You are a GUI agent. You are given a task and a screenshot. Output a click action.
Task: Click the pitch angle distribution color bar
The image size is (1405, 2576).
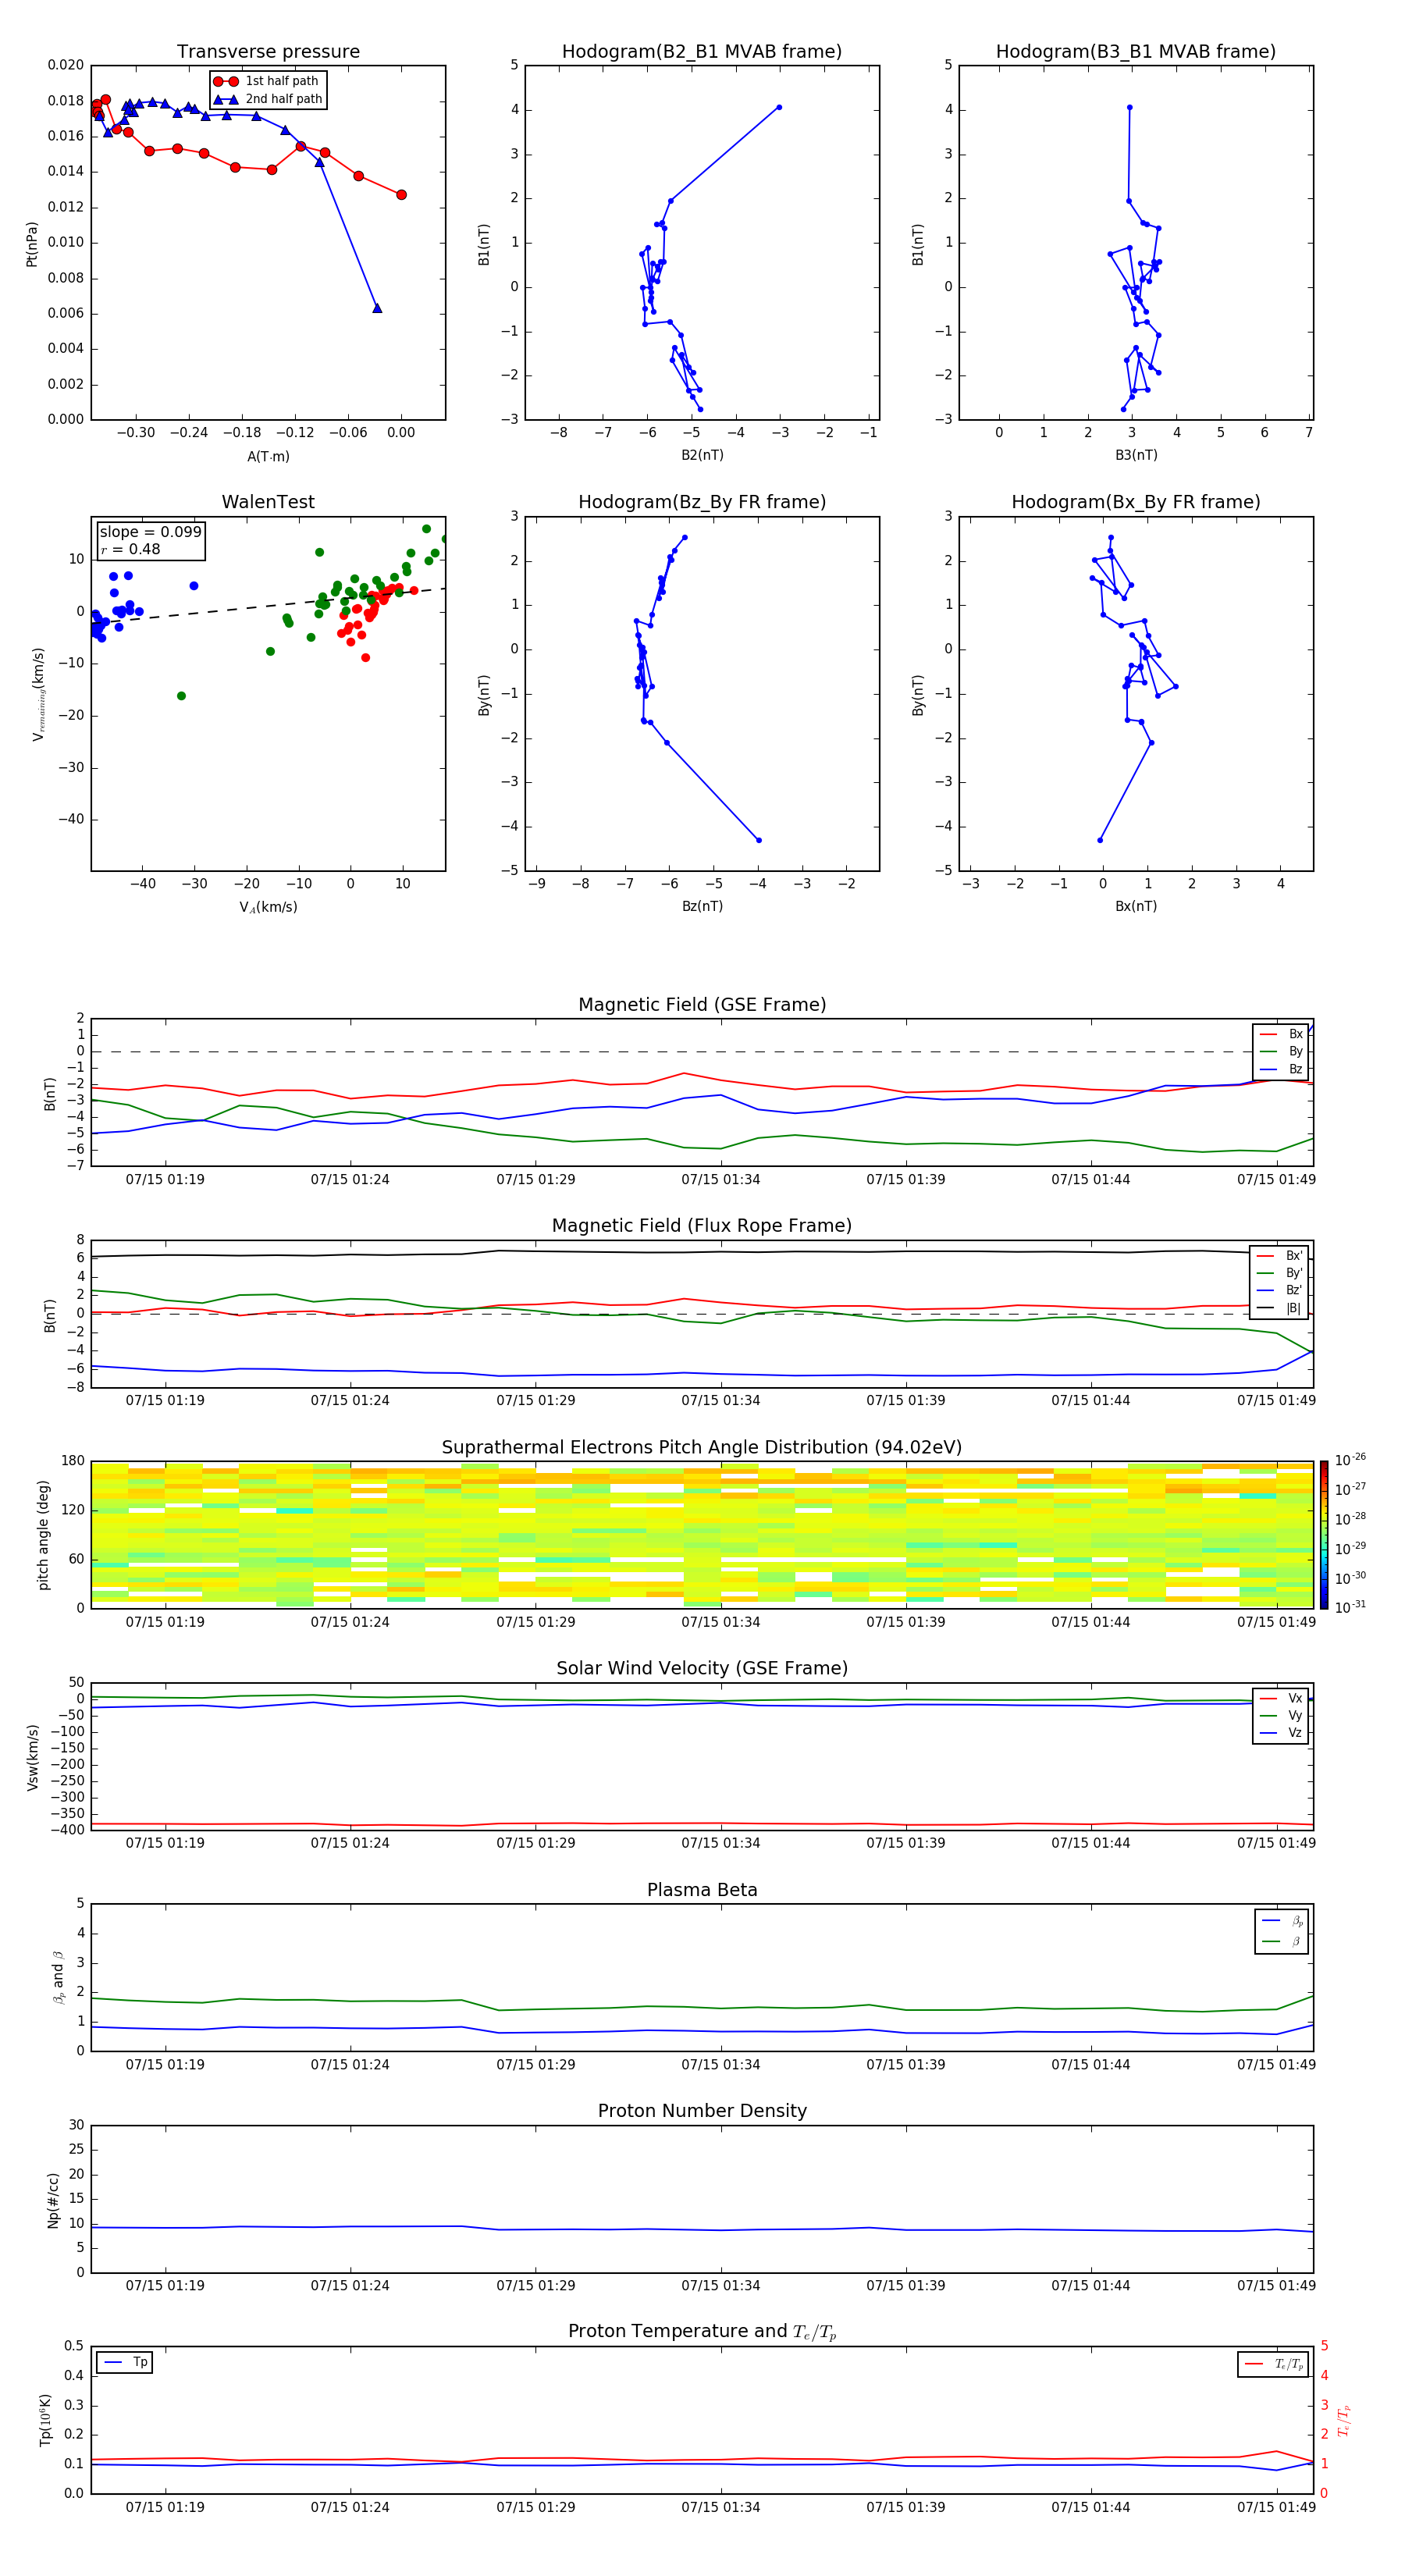pos(1323,1534)
